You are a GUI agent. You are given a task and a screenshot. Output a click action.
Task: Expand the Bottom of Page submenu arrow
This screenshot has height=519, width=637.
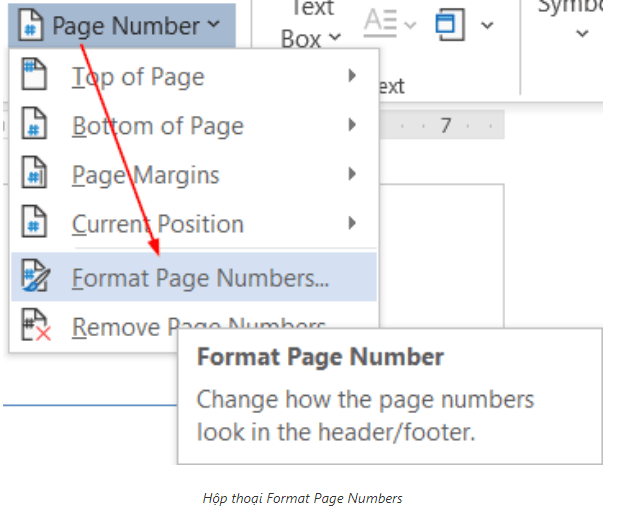point(352,125)
